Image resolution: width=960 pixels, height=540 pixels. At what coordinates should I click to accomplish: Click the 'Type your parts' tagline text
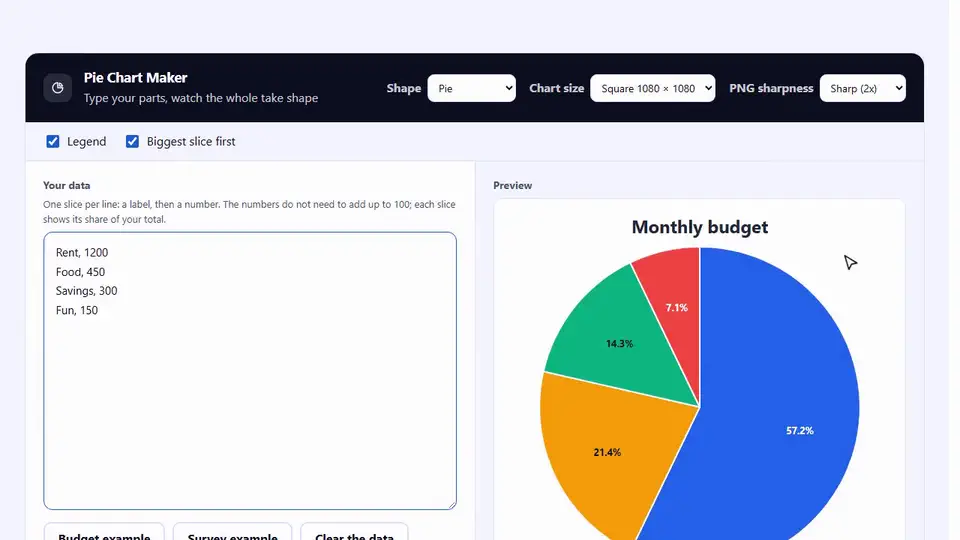[201, 98]
